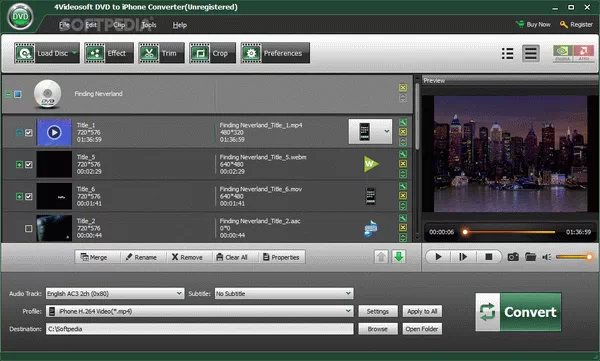
Task: Open the snapshot folder icon
Action: point(530,257)
